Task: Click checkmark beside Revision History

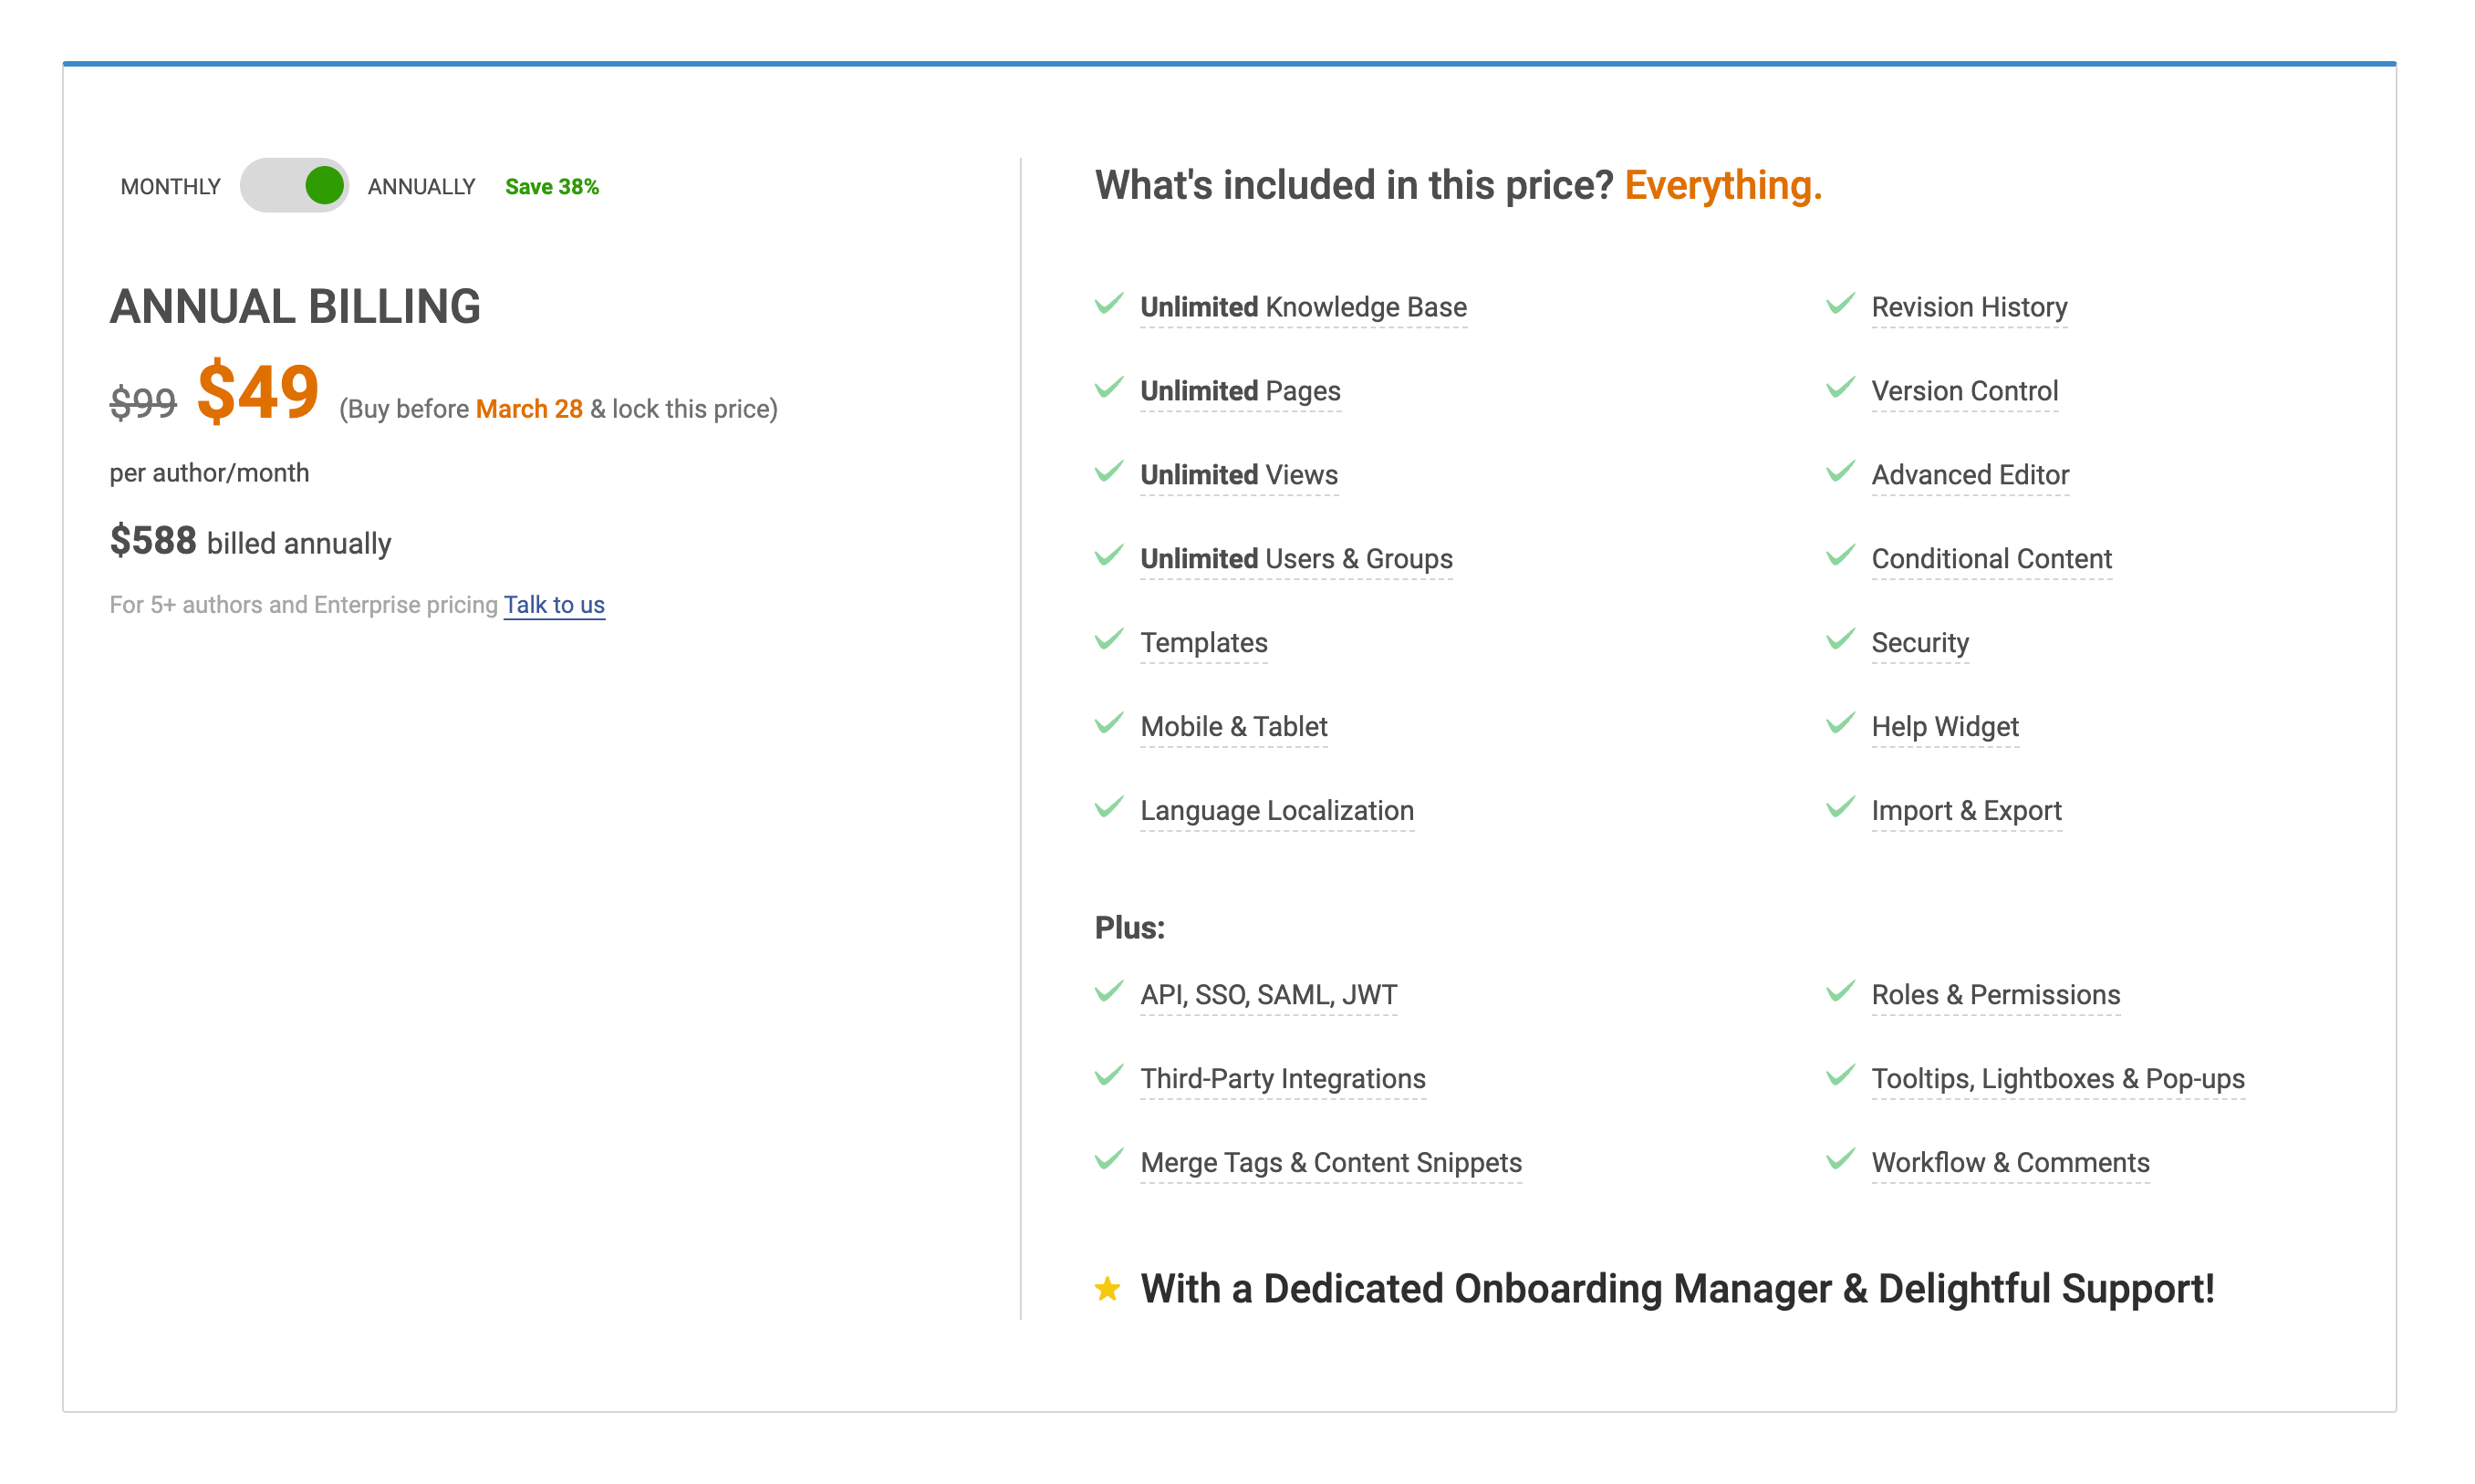Action: pos(1841,304)
